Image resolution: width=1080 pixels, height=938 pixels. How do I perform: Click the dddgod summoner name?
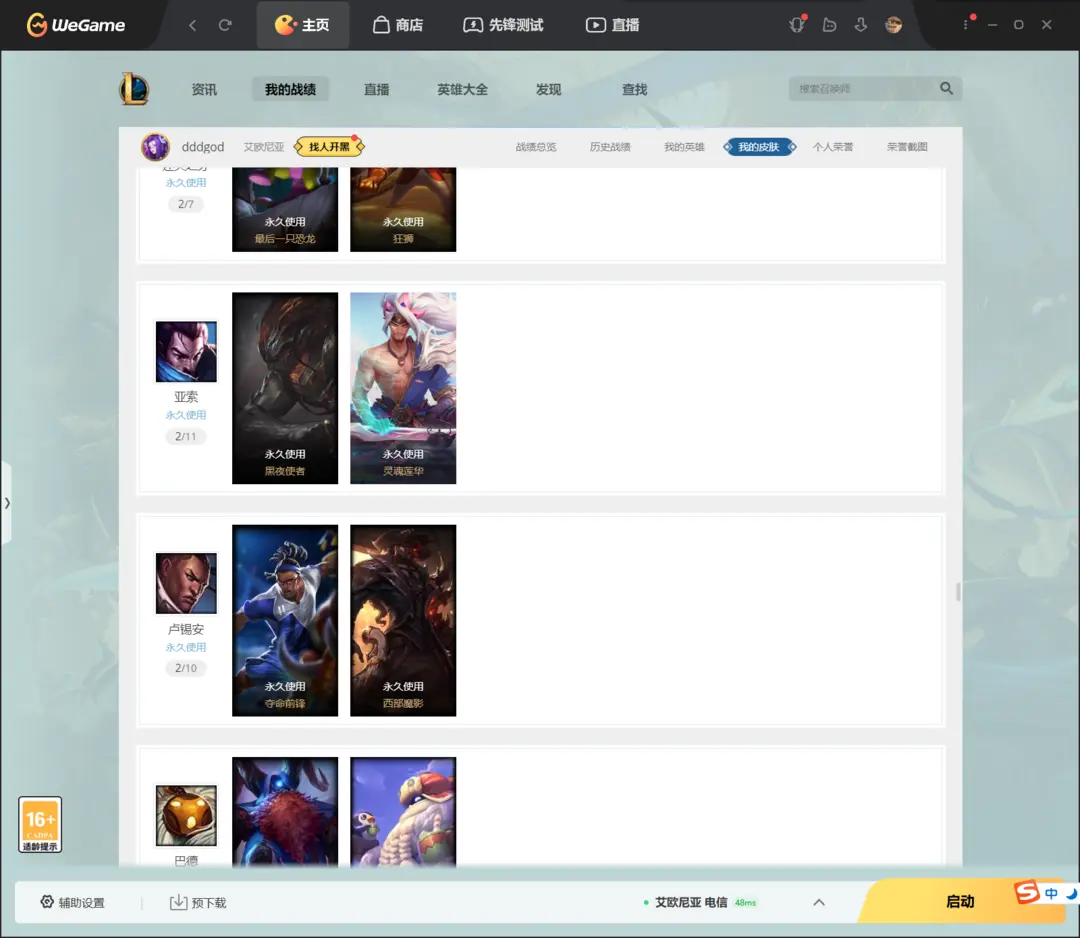[202, 147]
